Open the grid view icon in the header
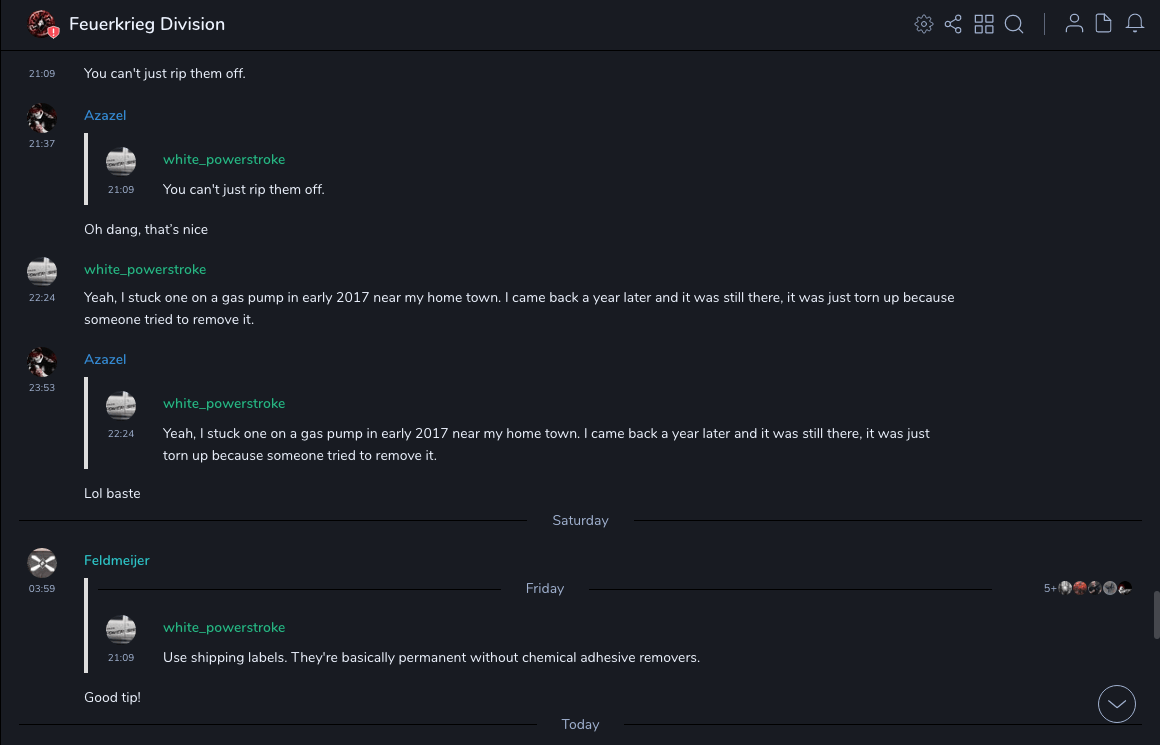The width and height of the screenshot is (1160, 745). (x=984, y=24)
